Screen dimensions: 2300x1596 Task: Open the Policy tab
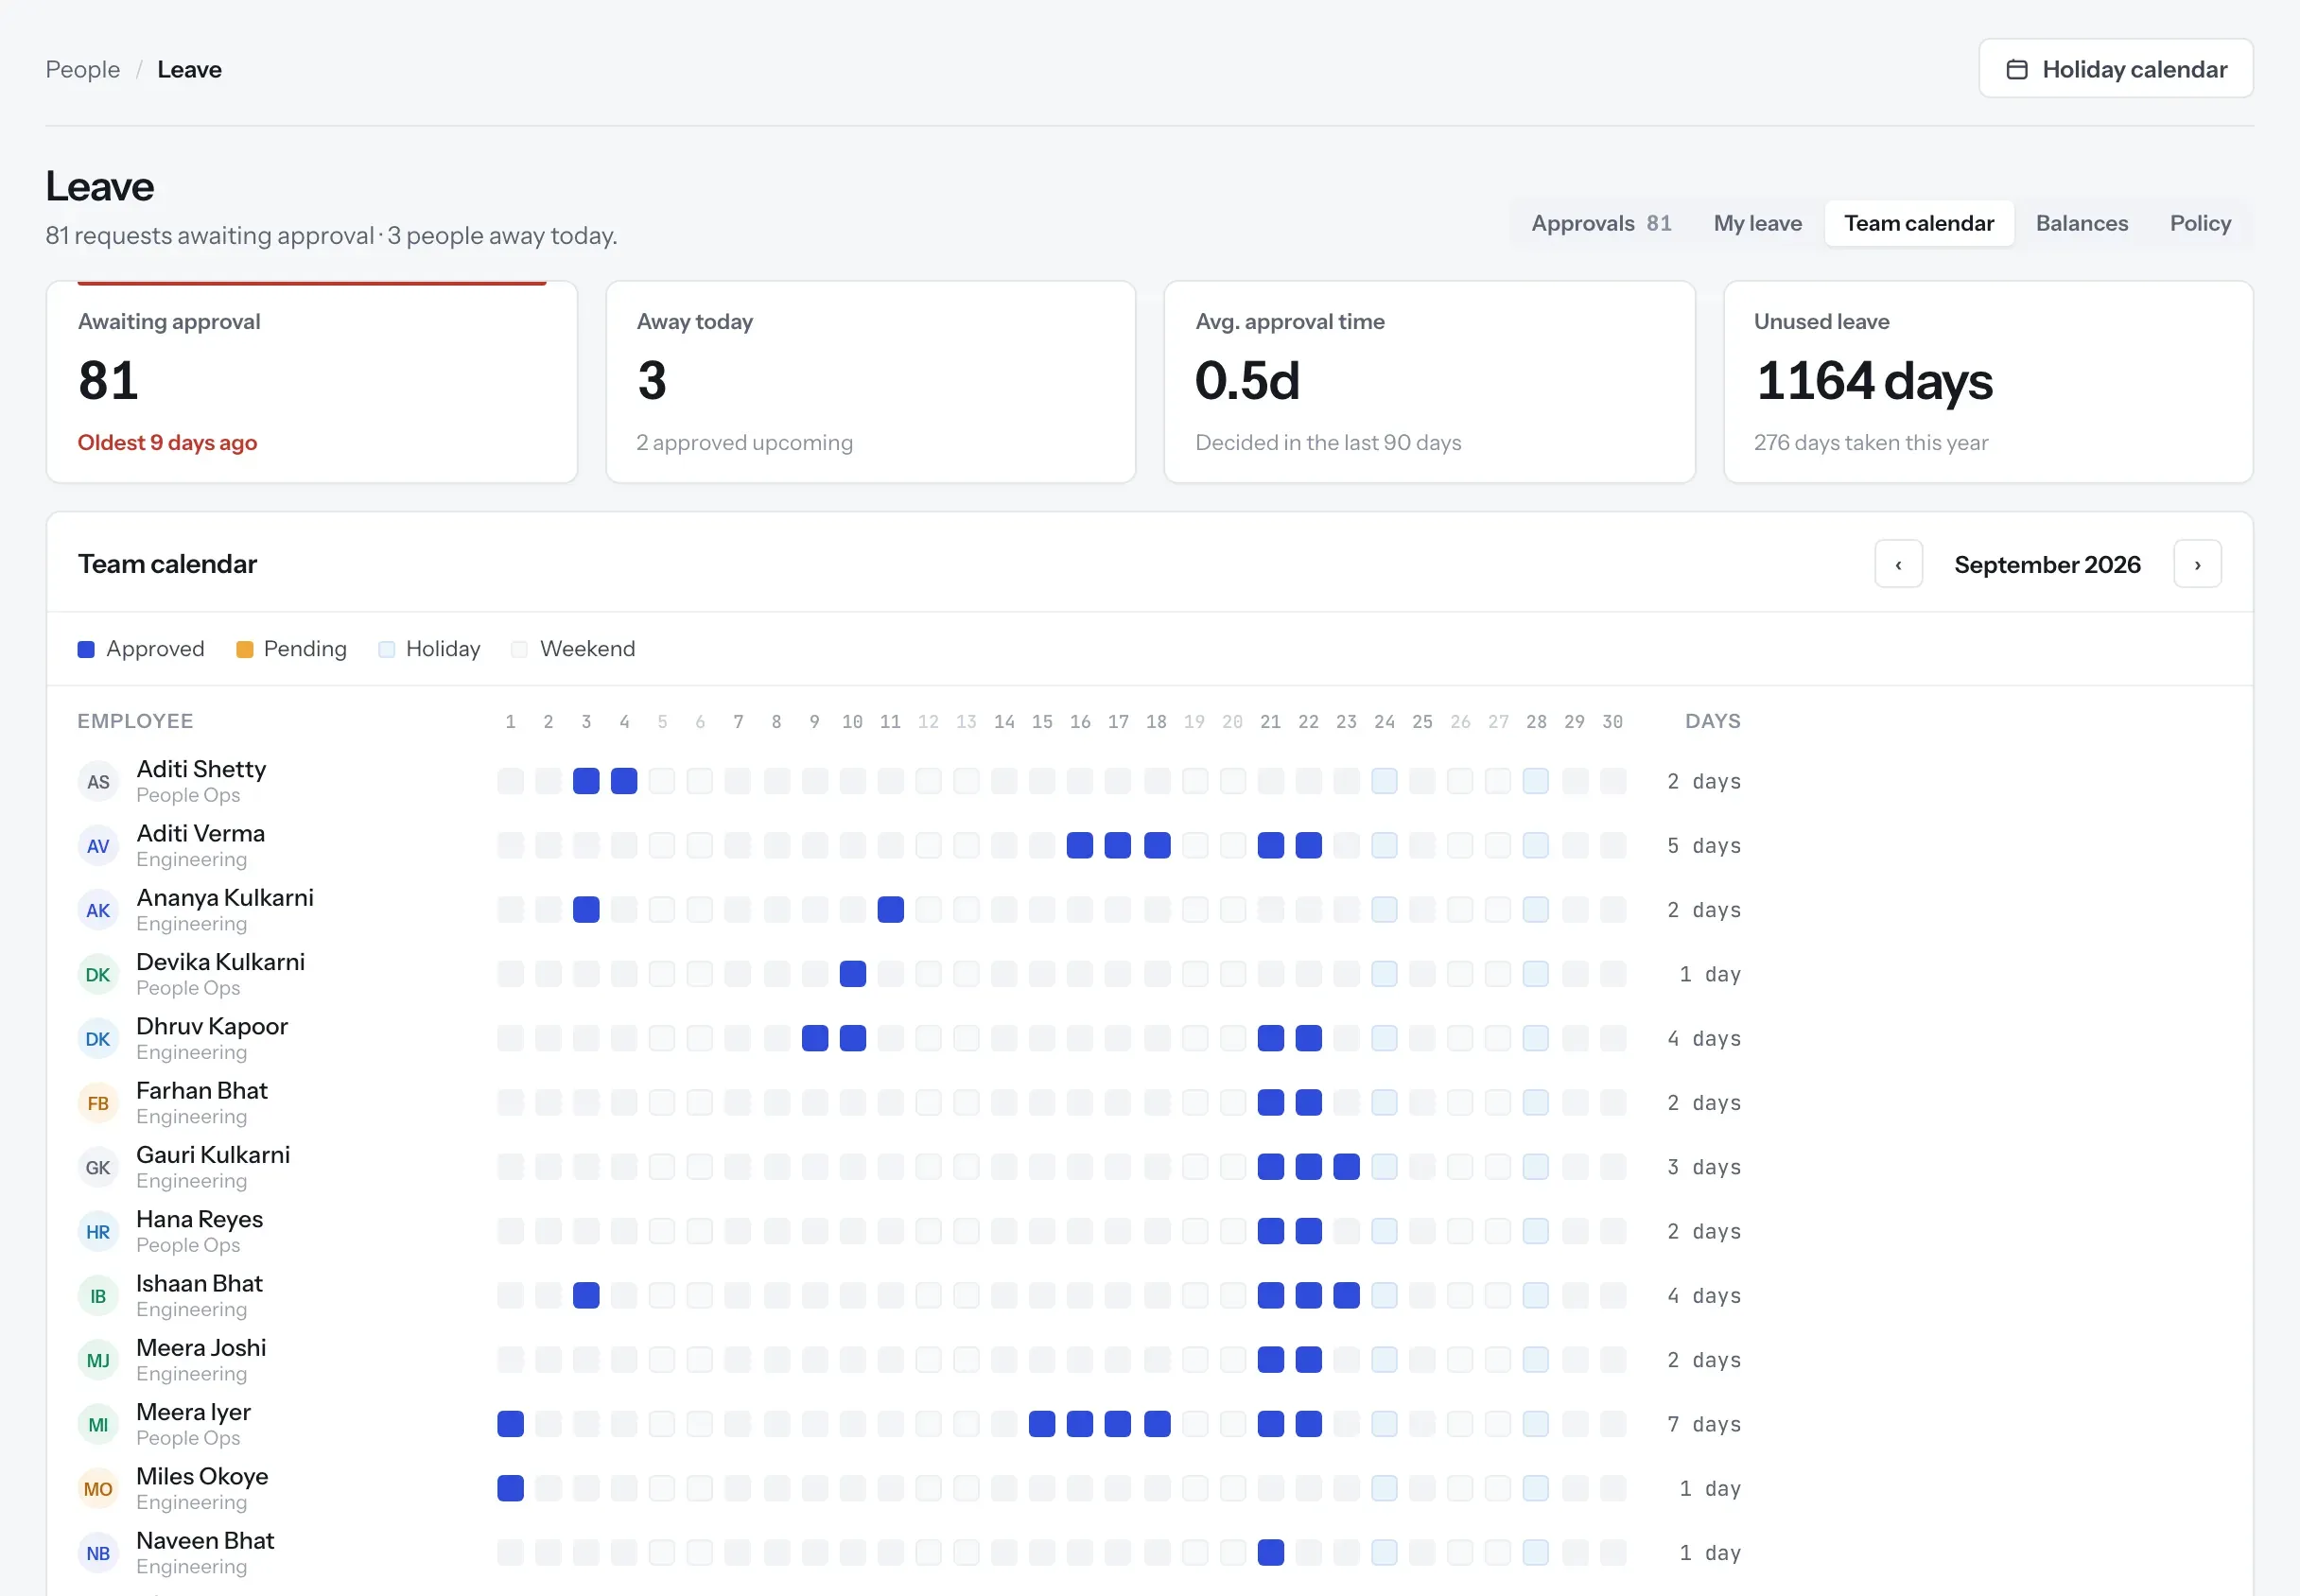[x=2200, y=223]
